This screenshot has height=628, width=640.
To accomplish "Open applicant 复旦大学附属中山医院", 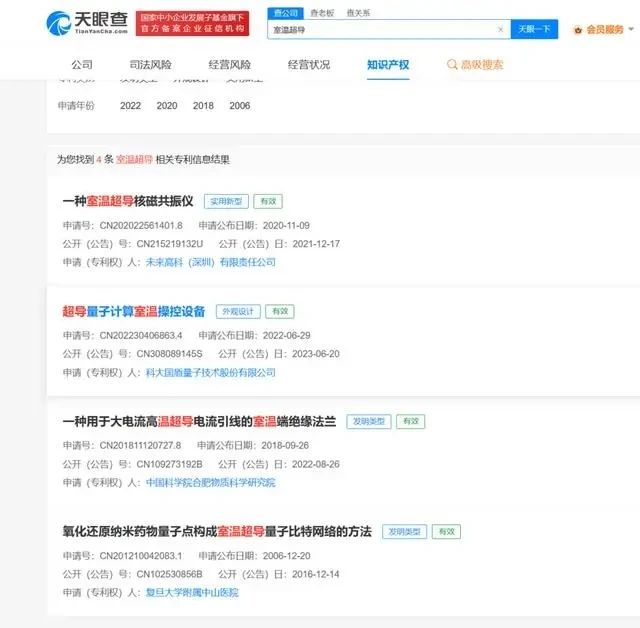I will [x=192, y=592].
